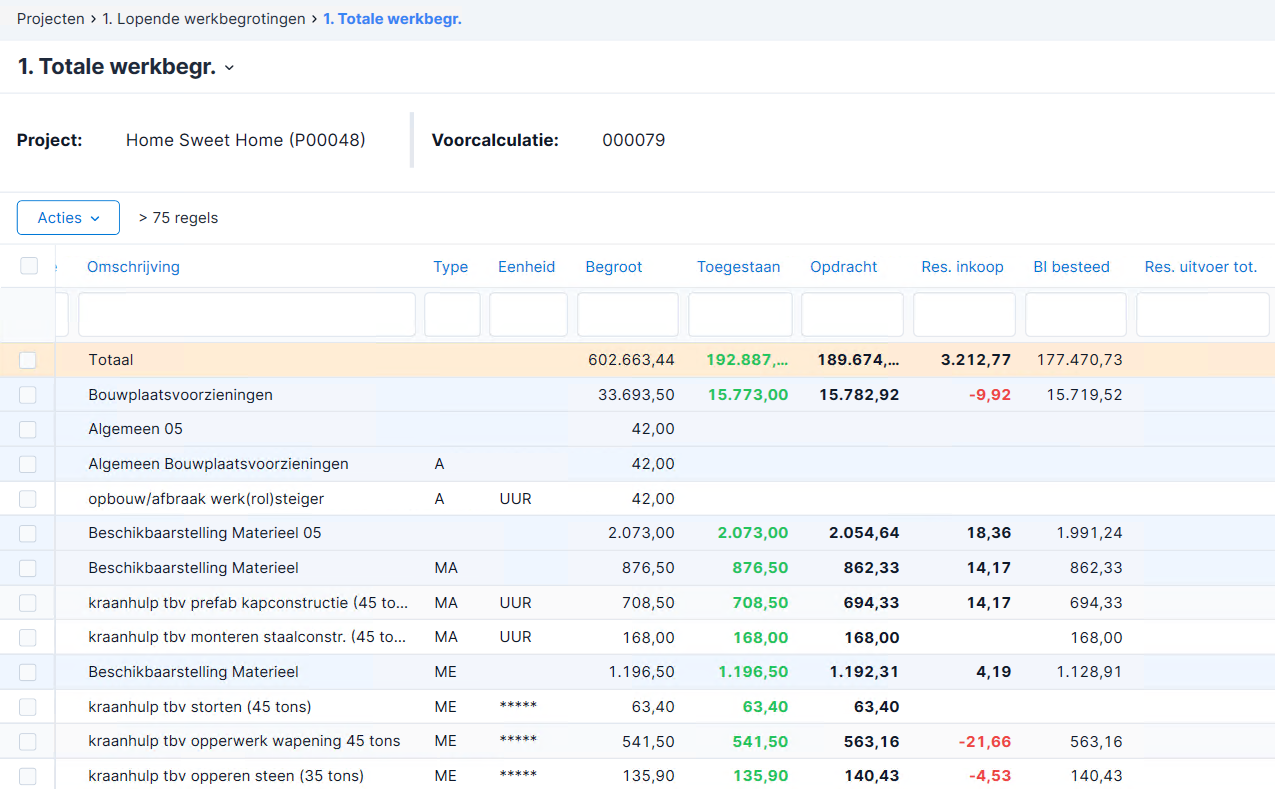Tick the checkbox for opbouw/afbraak werk(rol)steiger
Image resolution: width=1275 pixels, height=789 pixels.
[x=27, y=499]
